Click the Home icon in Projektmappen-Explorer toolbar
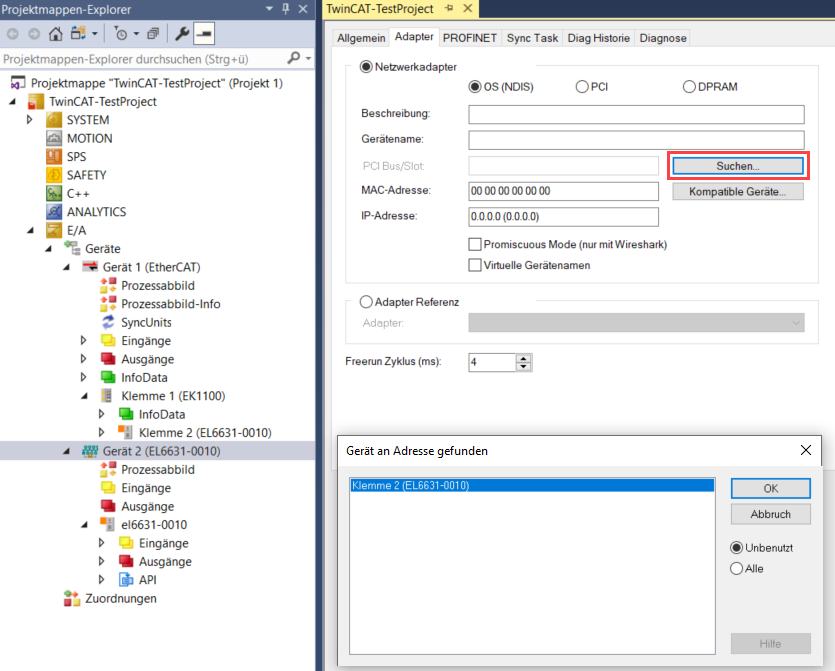The height and width of the screenshot is (671, 835). (x=55, y=33)
